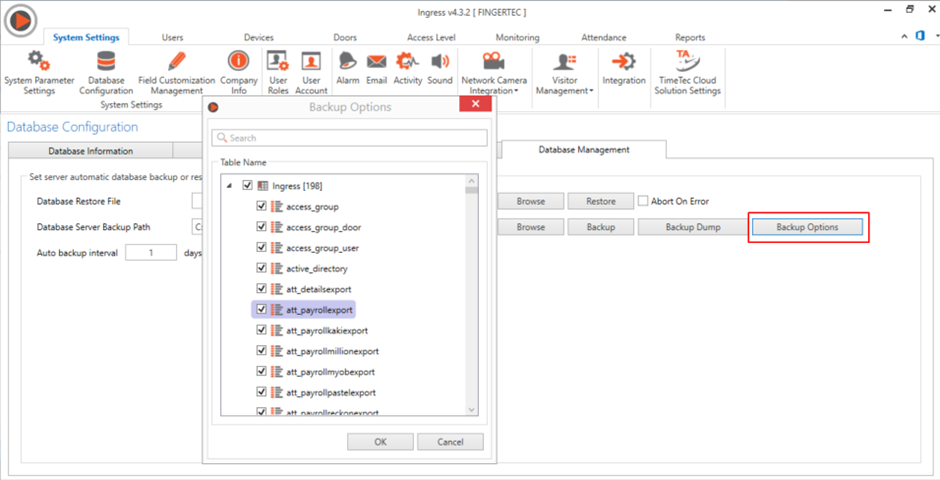The height and width of the screenshot is (480, 940).
Task: Click the Search field in Backup Options
Action: pos(350,138)
